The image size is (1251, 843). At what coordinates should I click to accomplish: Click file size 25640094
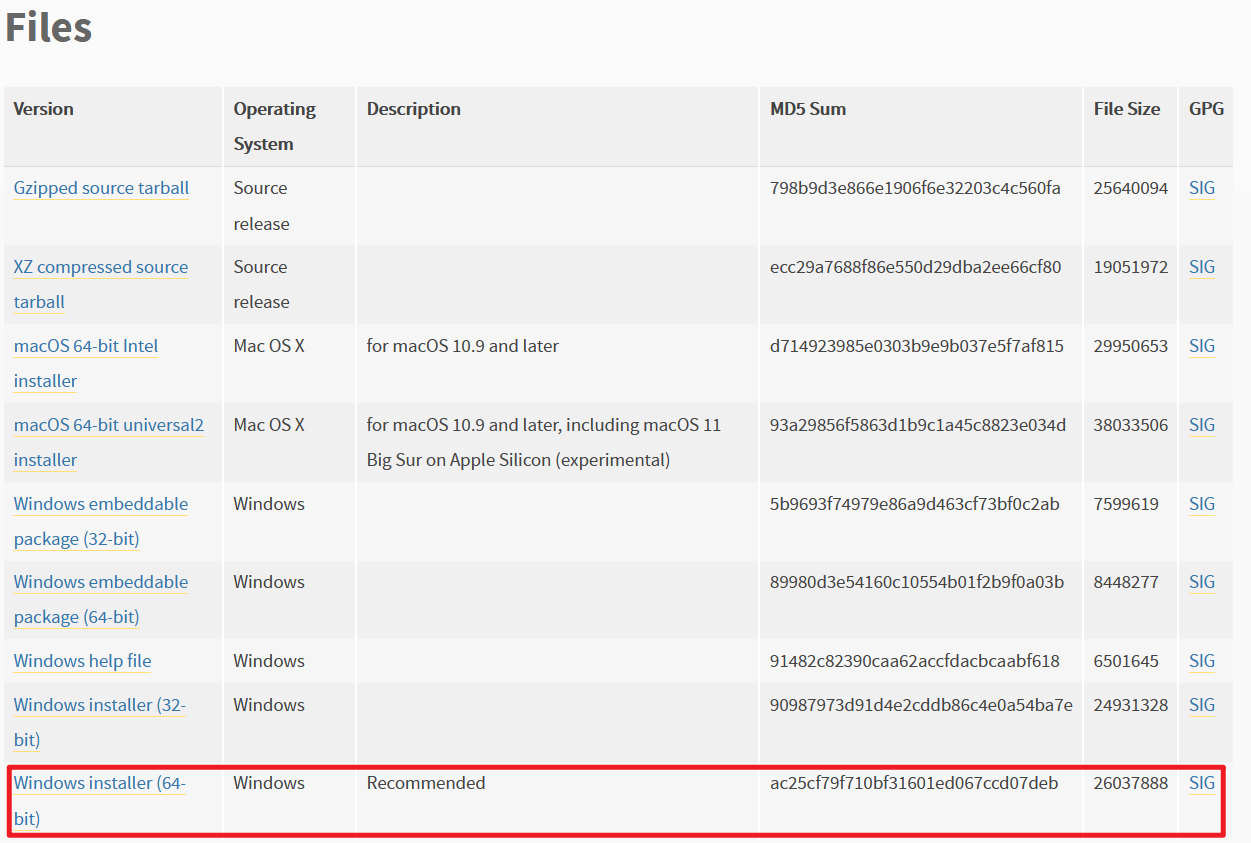click(1131, 188)
